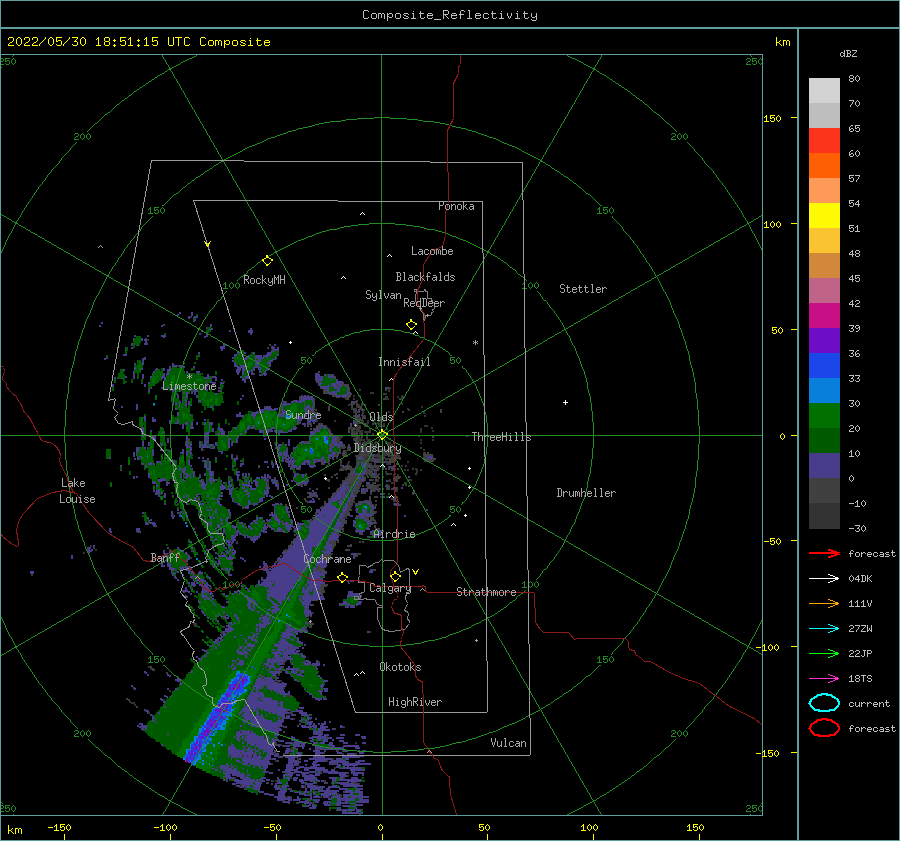Image resolution: width=900 pixels, height=841 pixels.
Task: Select the red forecast arrow in legend
Action: click(x=824, y=553)
